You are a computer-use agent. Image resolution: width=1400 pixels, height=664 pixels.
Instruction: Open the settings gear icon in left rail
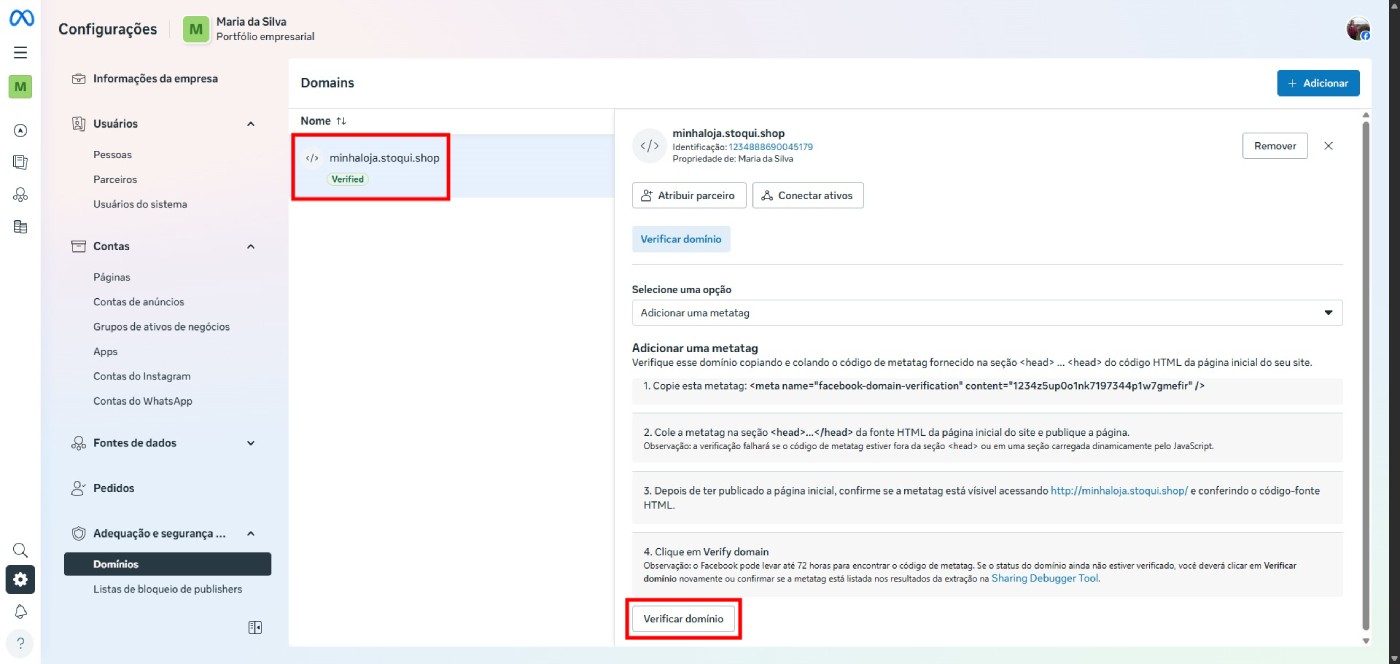coord(20,579)
